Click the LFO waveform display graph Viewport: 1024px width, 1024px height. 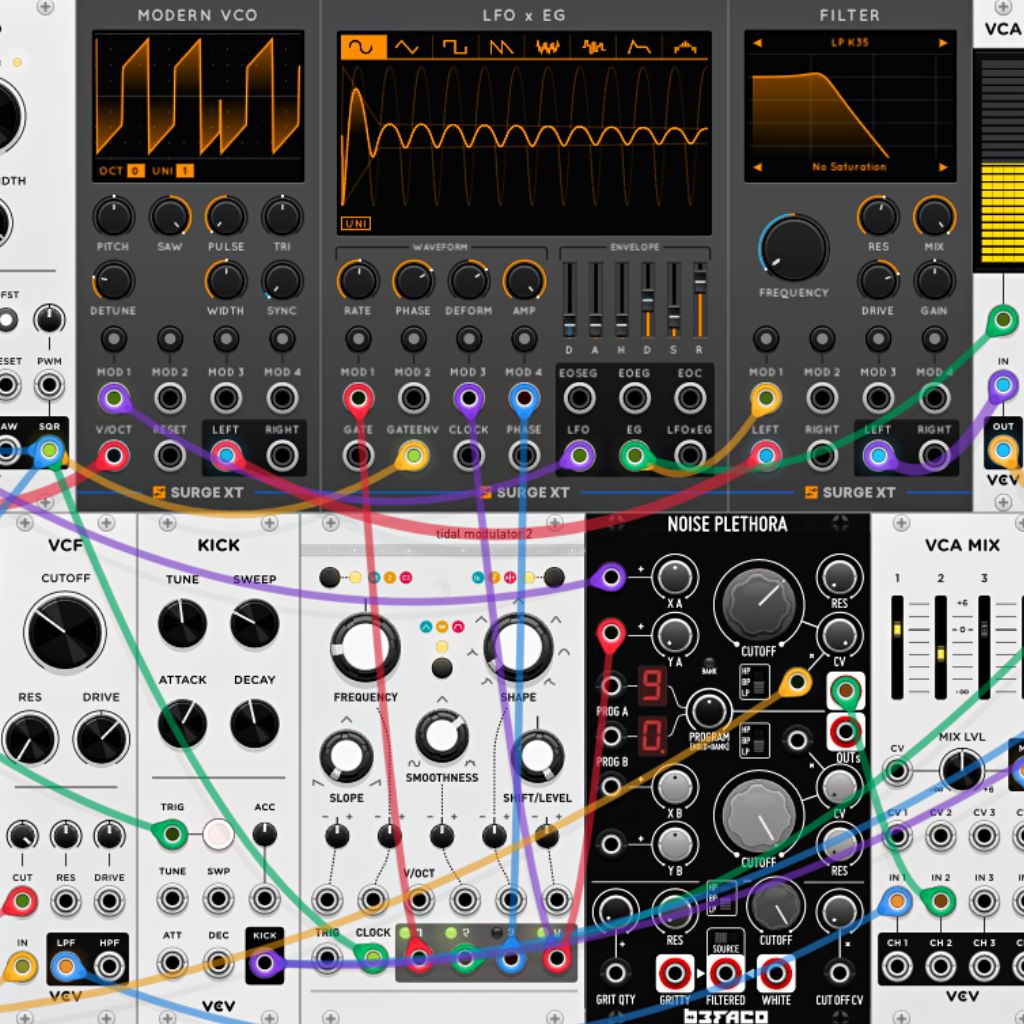click(524, 136)
